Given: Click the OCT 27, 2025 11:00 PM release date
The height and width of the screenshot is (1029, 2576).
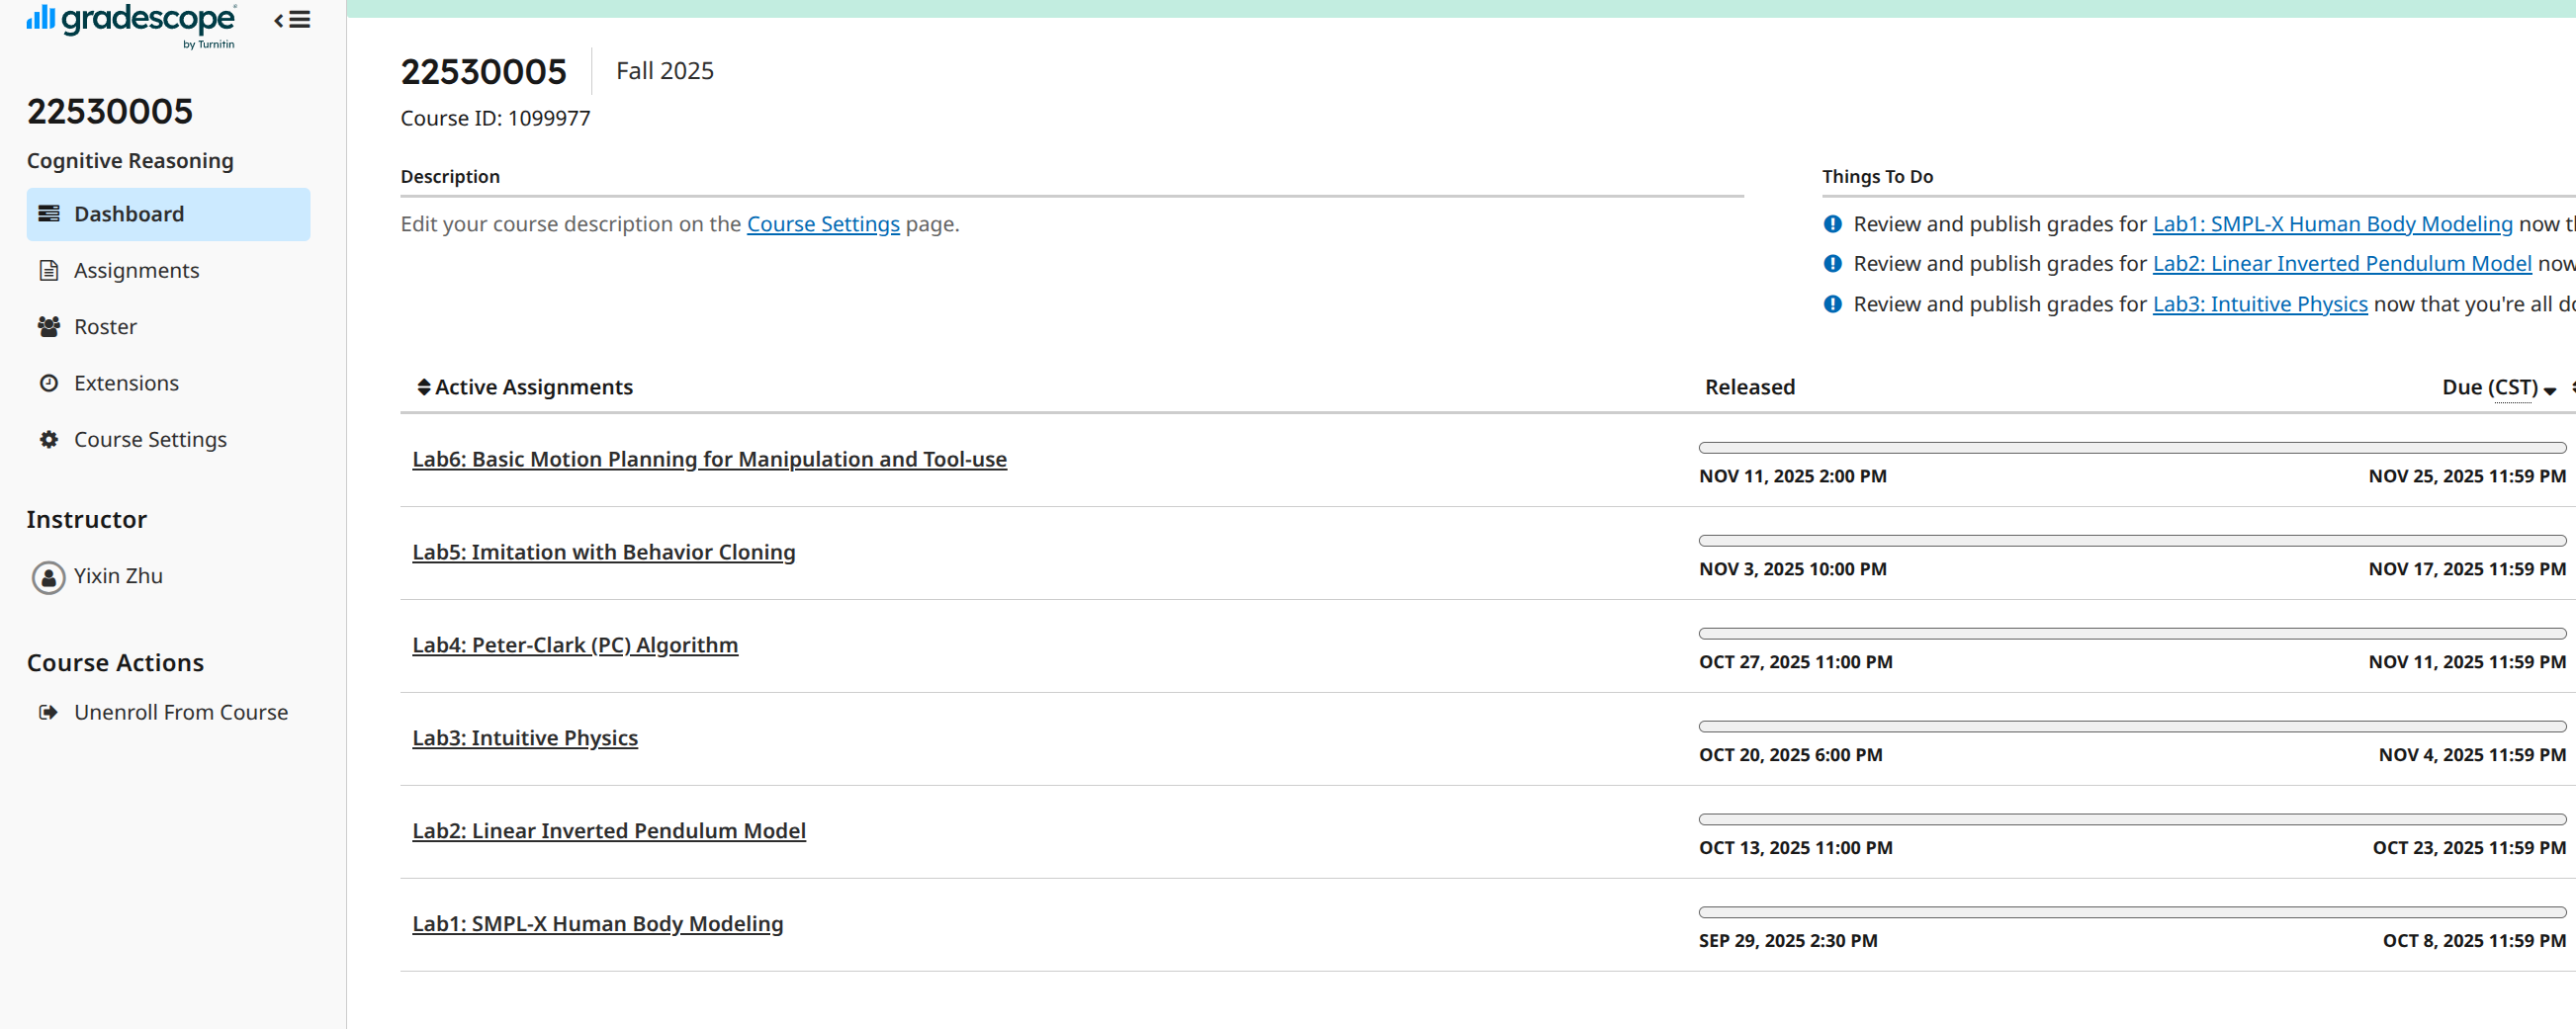Looking at the screenshot, I should coord(1795,662).
